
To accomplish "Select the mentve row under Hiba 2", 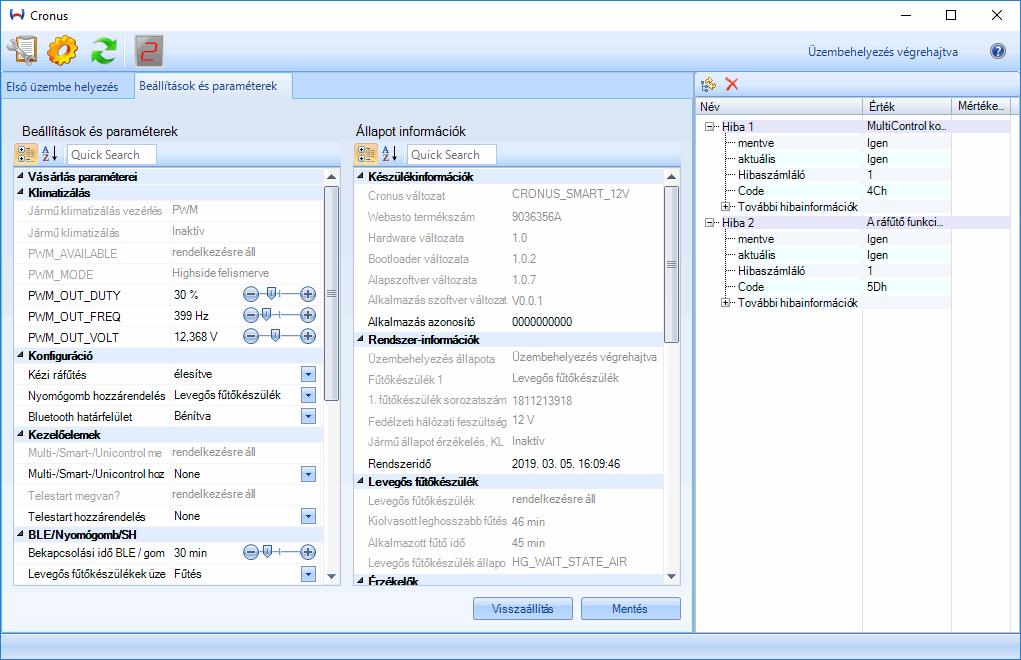I will [x=755, y=239].
